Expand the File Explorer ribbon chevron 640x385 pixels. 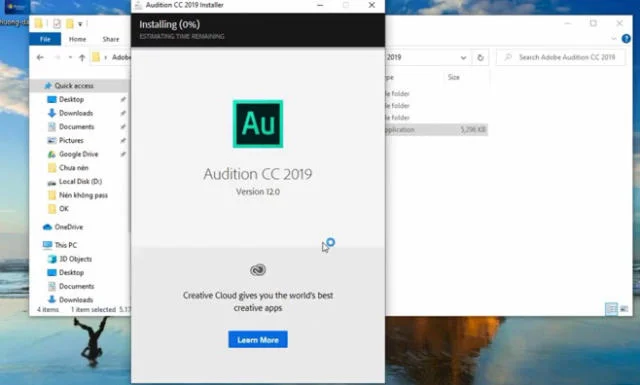point(614,39)
